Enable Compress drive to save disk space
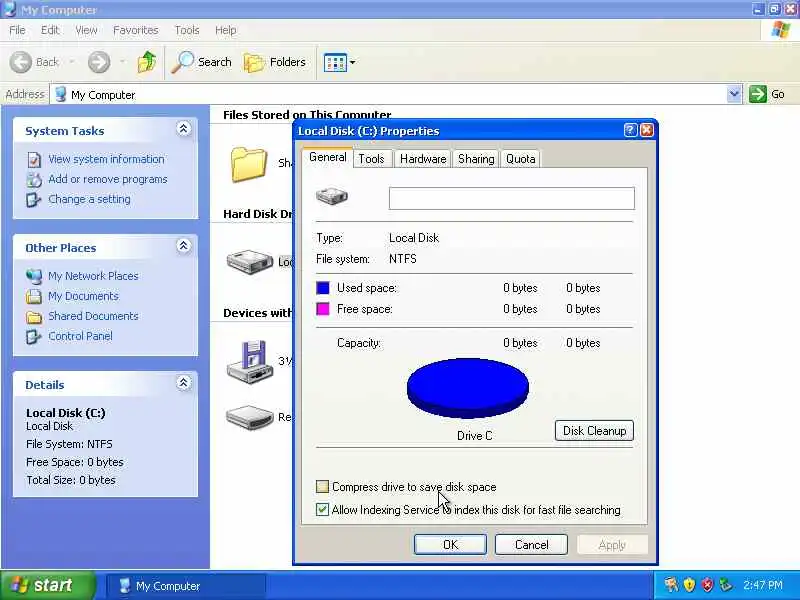This screenshot has width=800, height=600. (x=322, y=487)
